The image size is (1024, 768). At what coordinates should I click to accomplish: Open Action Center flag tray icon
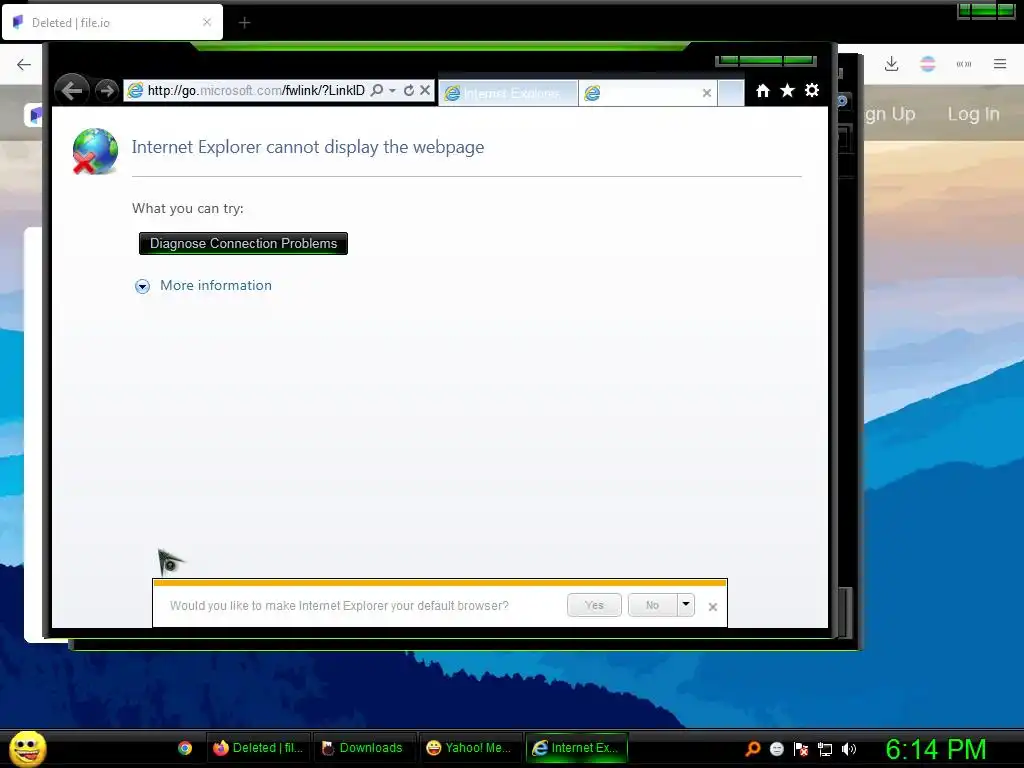[801, 749]
